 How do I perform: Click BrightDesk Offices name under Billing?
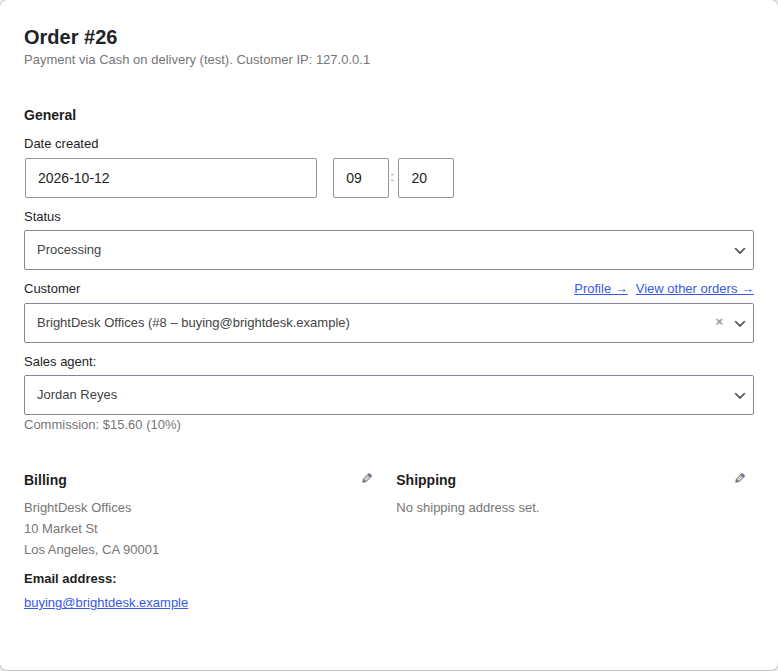coord(78,508)
